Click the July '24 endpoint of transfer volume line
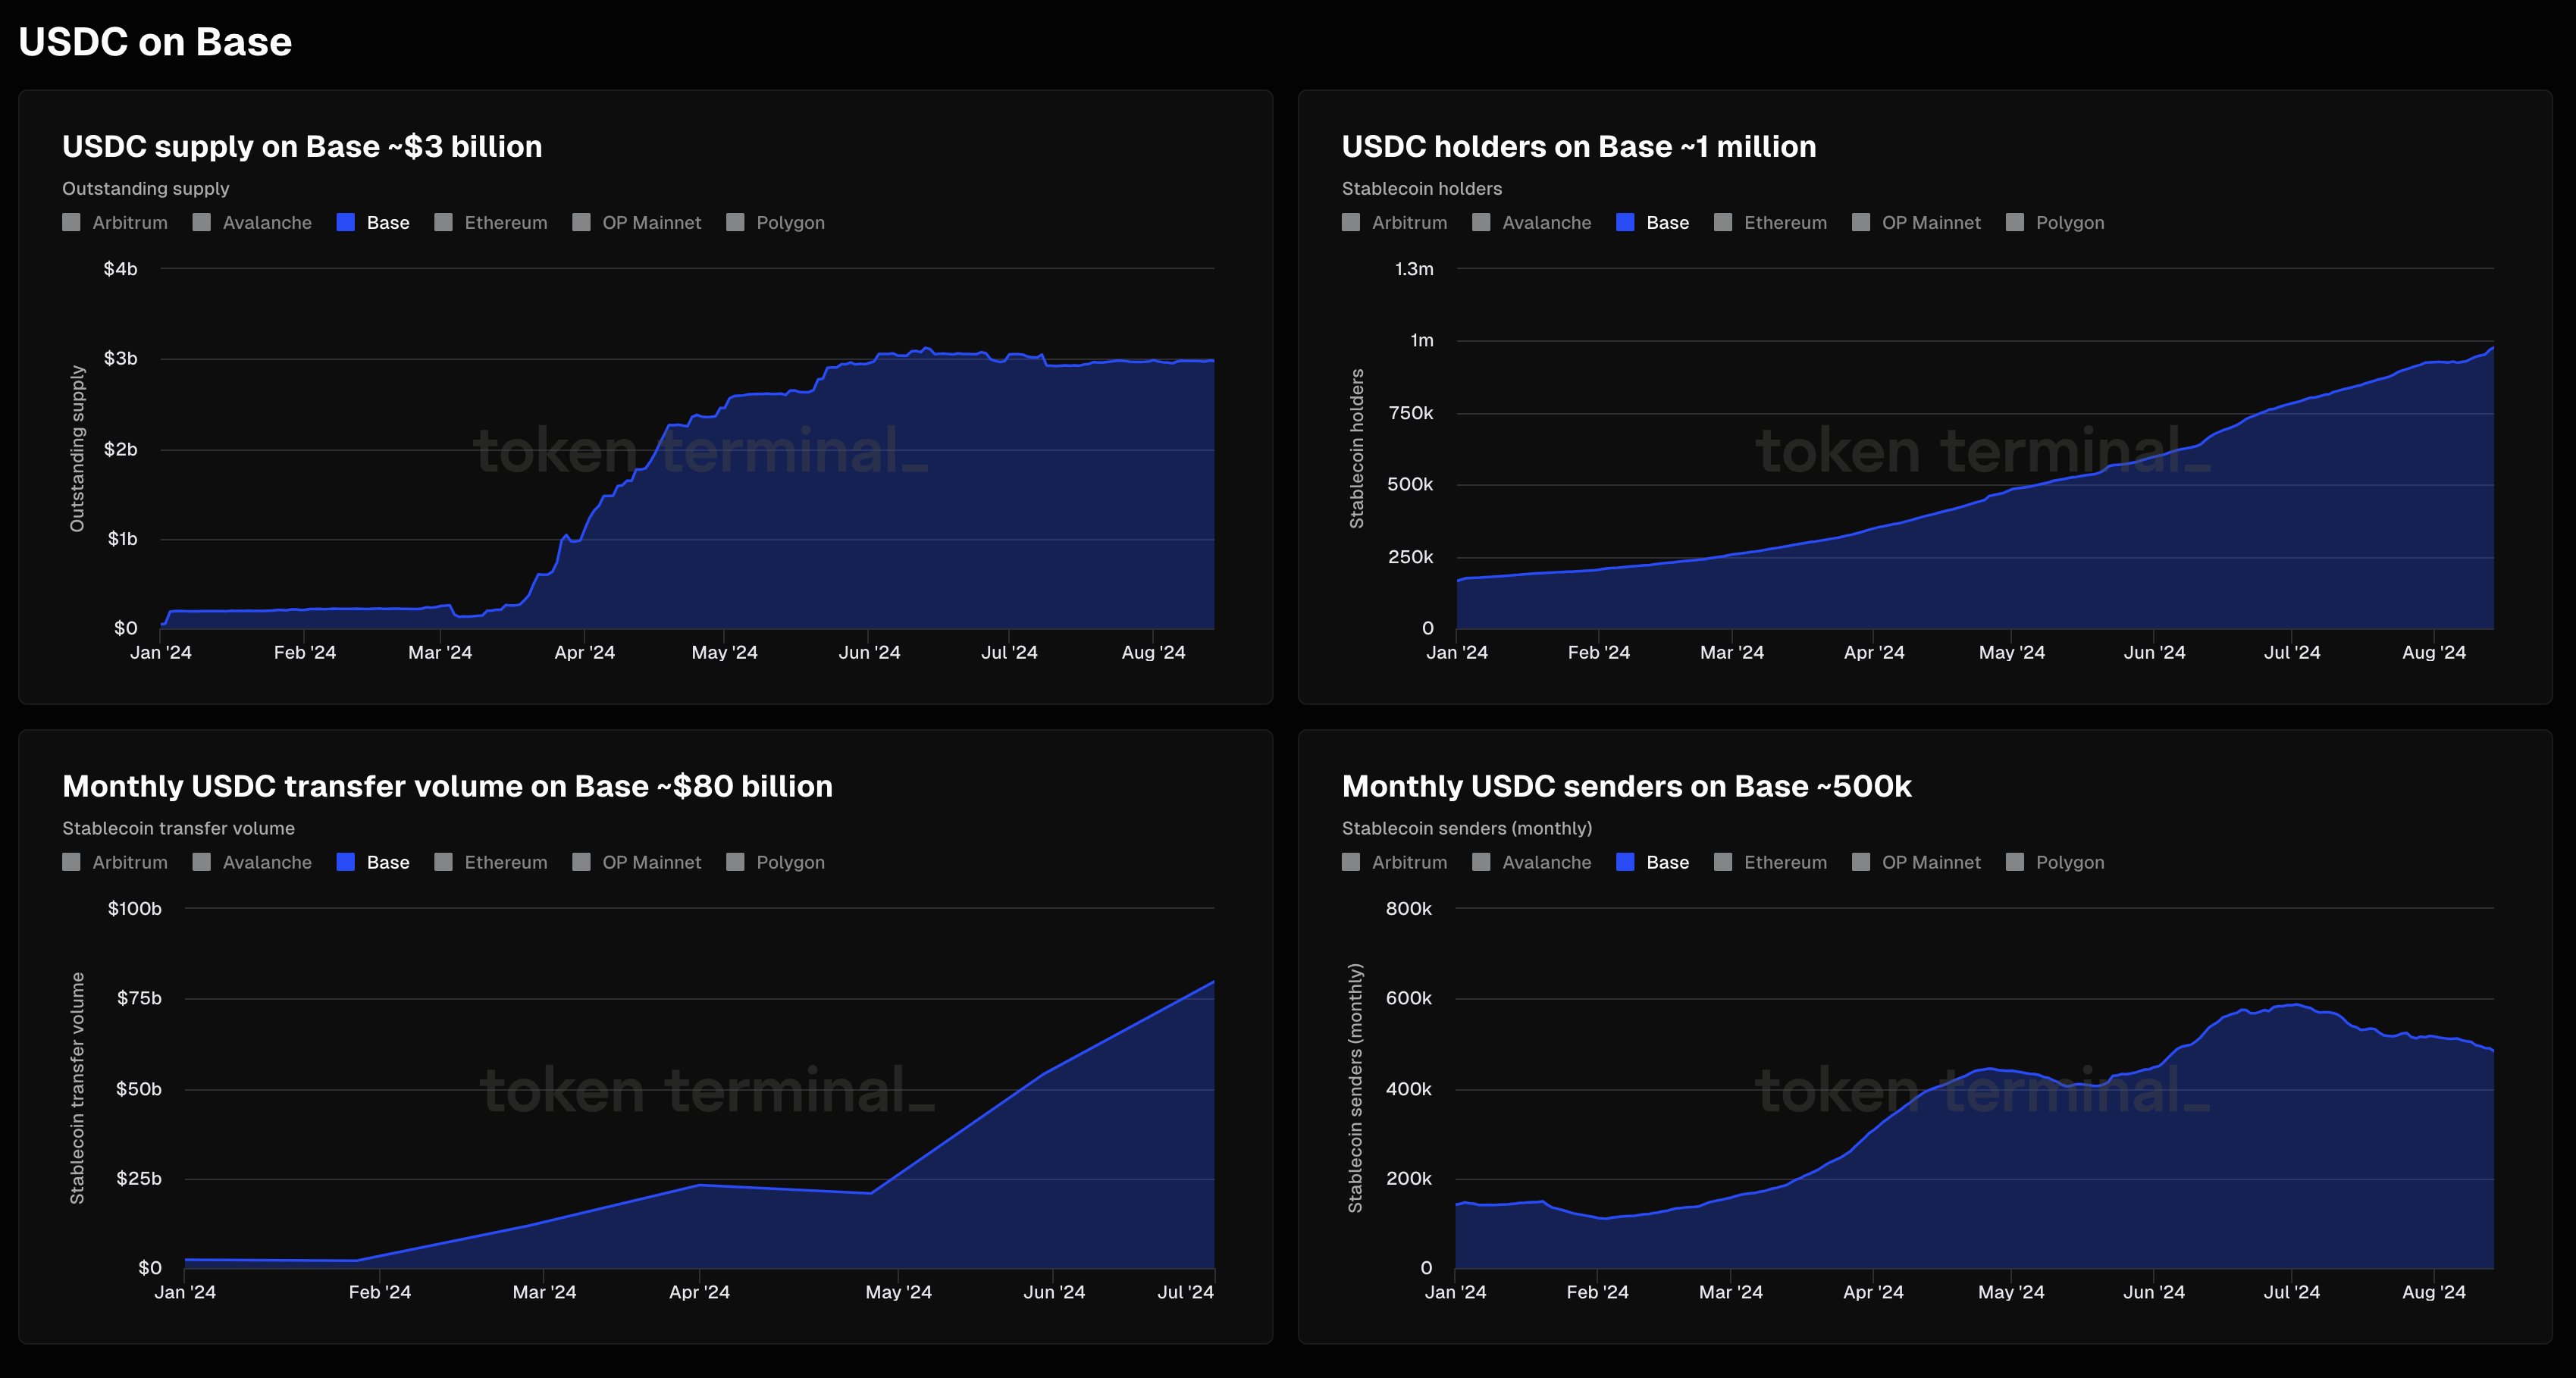The height and width of the screenshot is (1378, 2576). (x=1213, y=982)
